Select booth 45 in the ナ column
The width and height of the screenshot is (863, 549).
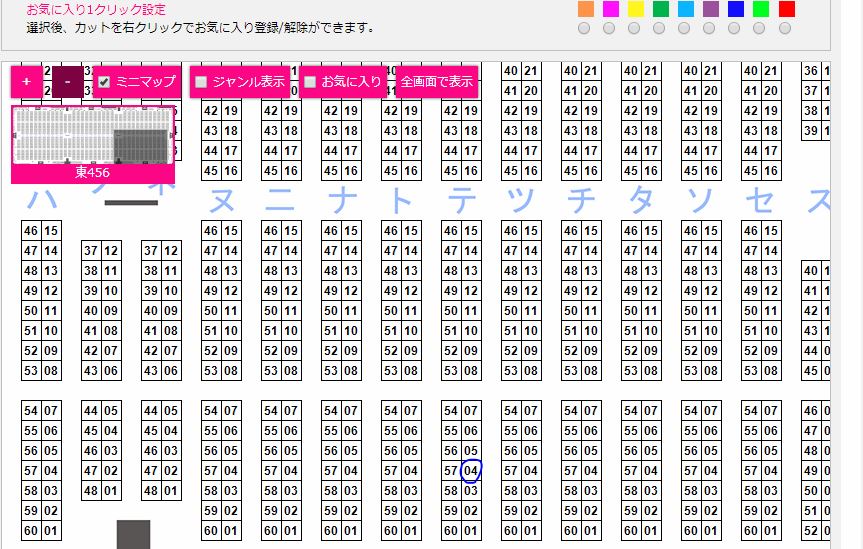pyautogui.click(x=331, y=171)
